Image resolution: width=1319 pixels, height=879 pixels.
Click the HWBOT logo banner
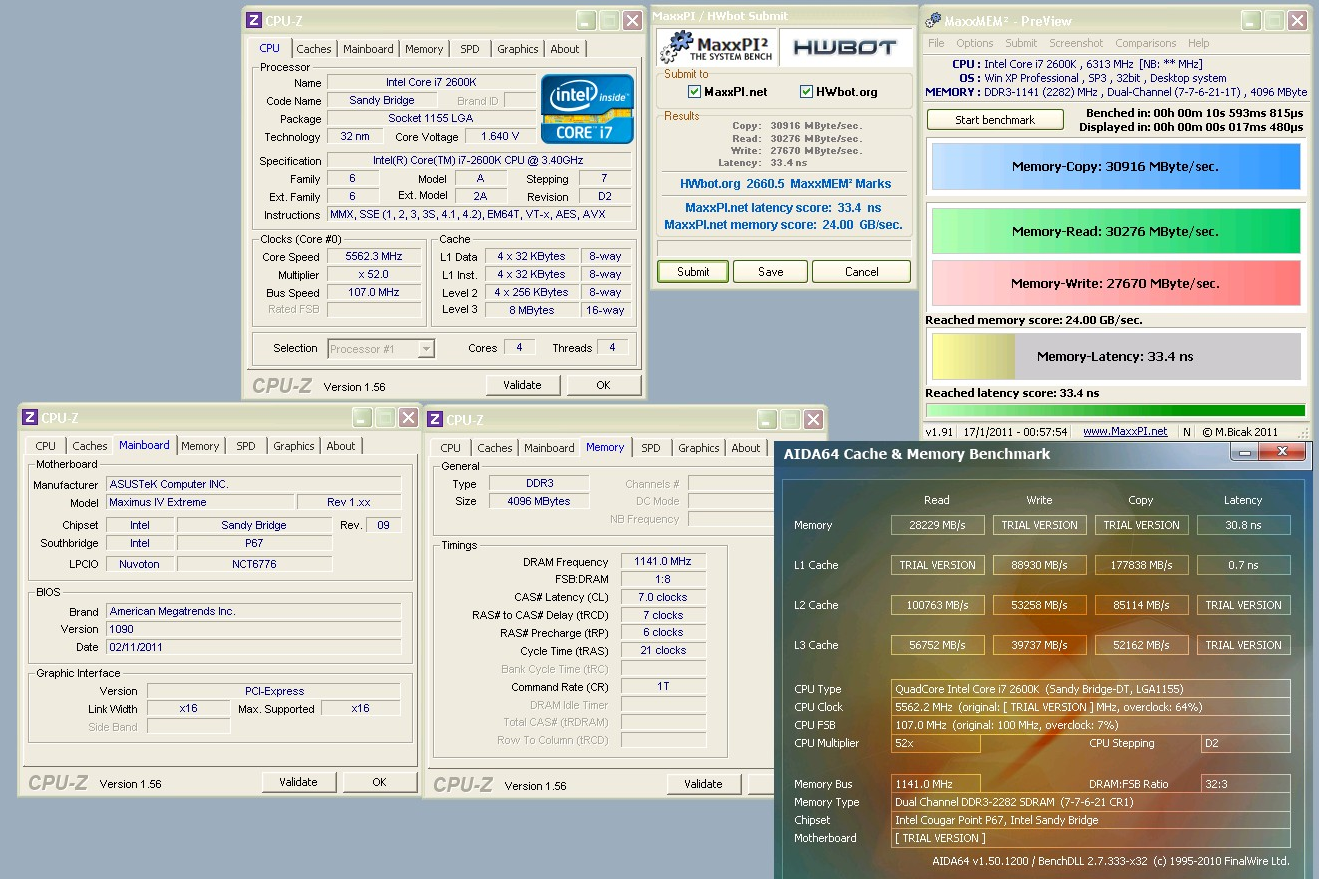tap(846, 47)
